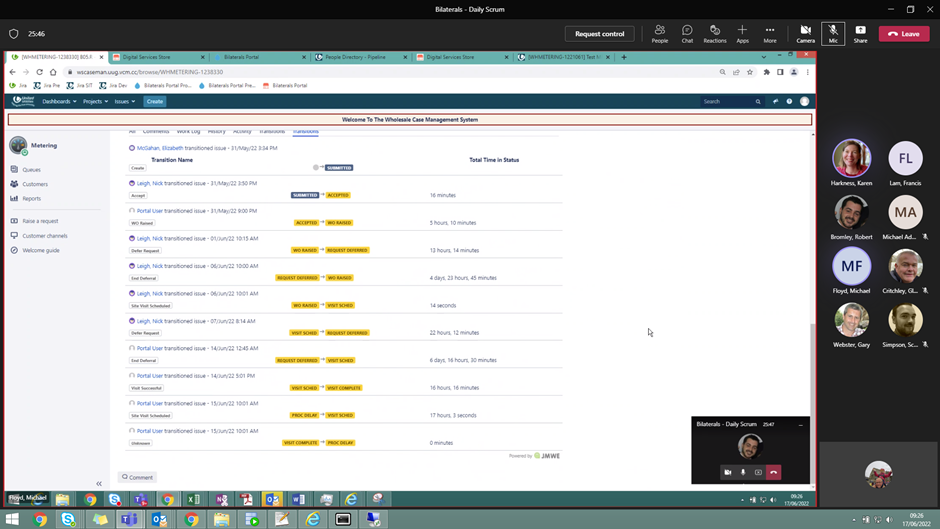This screenshot has width=940, height=529.
Task: Open Outlook from the bottom taskbar
Action: point(159,519)
